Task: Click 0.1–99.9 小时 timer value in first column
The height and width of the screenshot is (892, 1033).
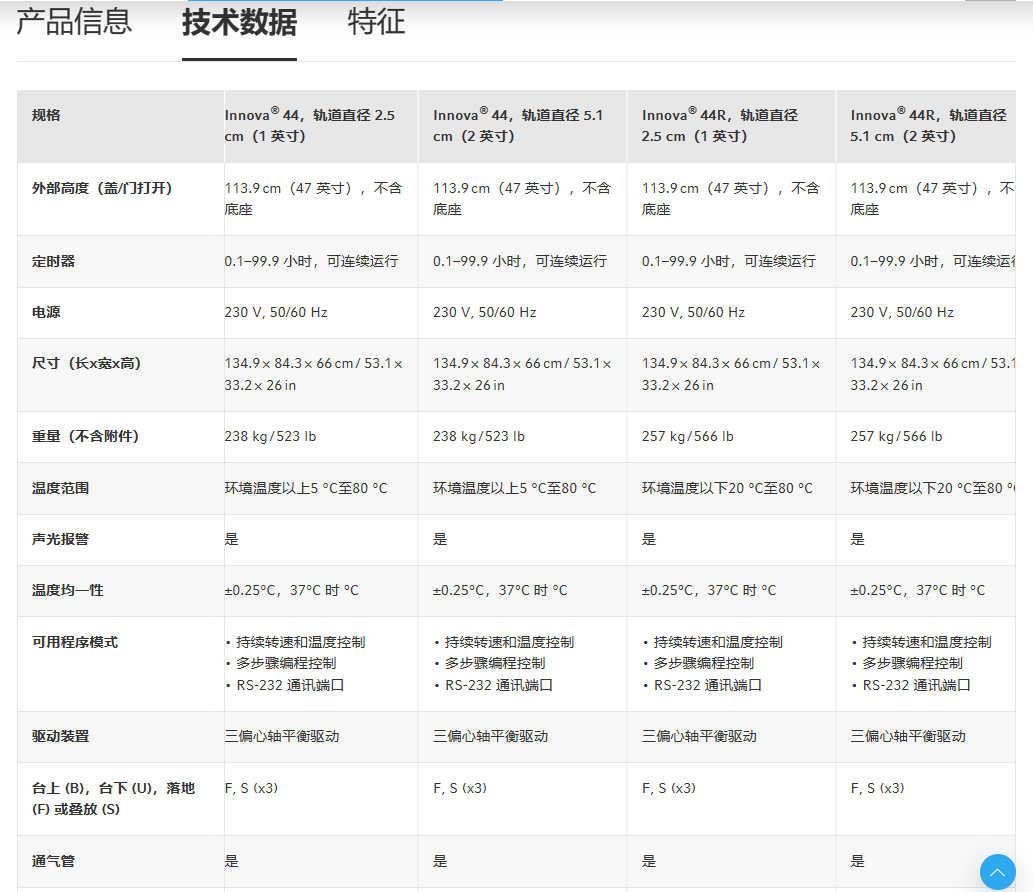Action: click(x=312, y=262)
